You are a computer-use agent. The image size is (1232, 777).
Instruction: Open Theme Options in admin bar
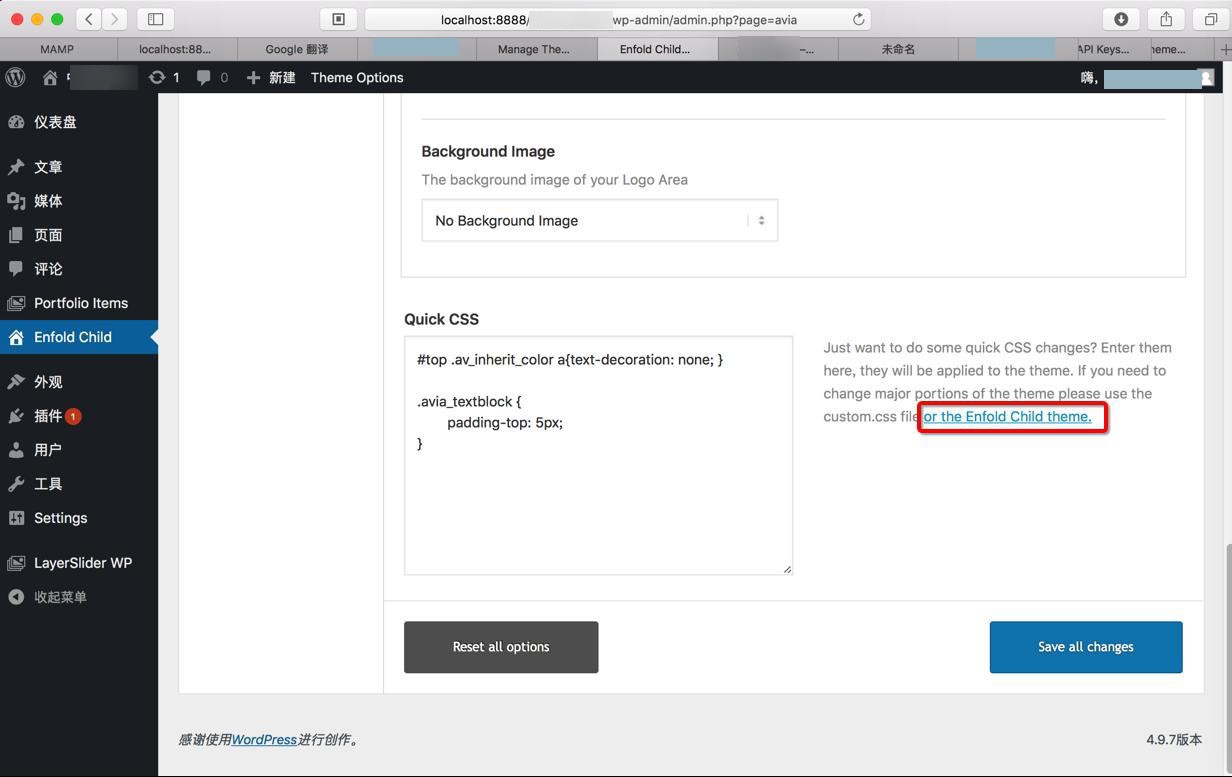pos(357,77)
